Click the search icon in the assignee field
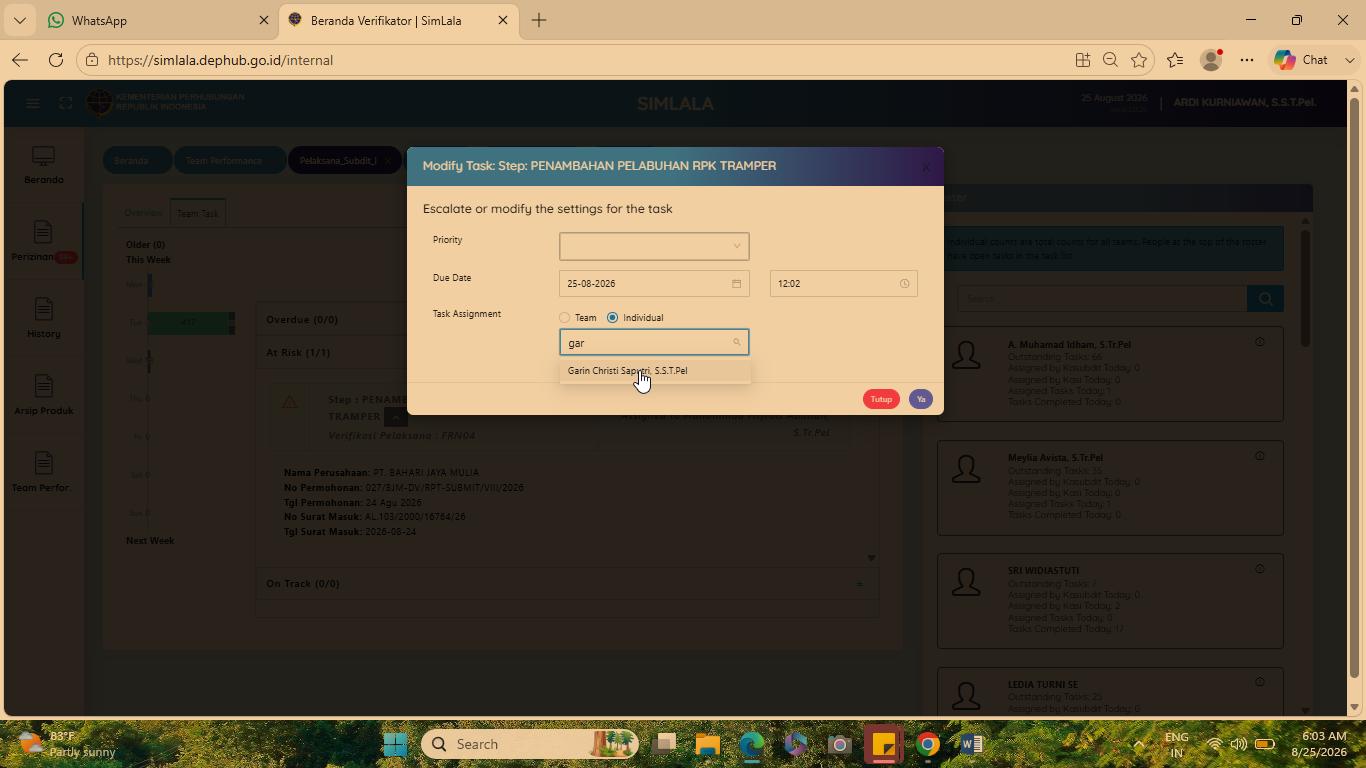This screenshot has width=1366, height=768. click(737, 343)
